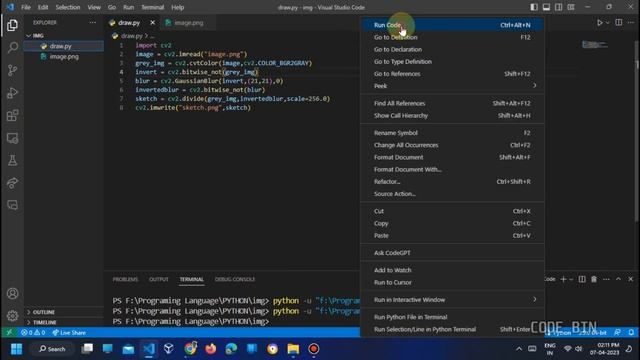640x360 pixels.
Task: Split the terminal panel
Action: (582, 279)
